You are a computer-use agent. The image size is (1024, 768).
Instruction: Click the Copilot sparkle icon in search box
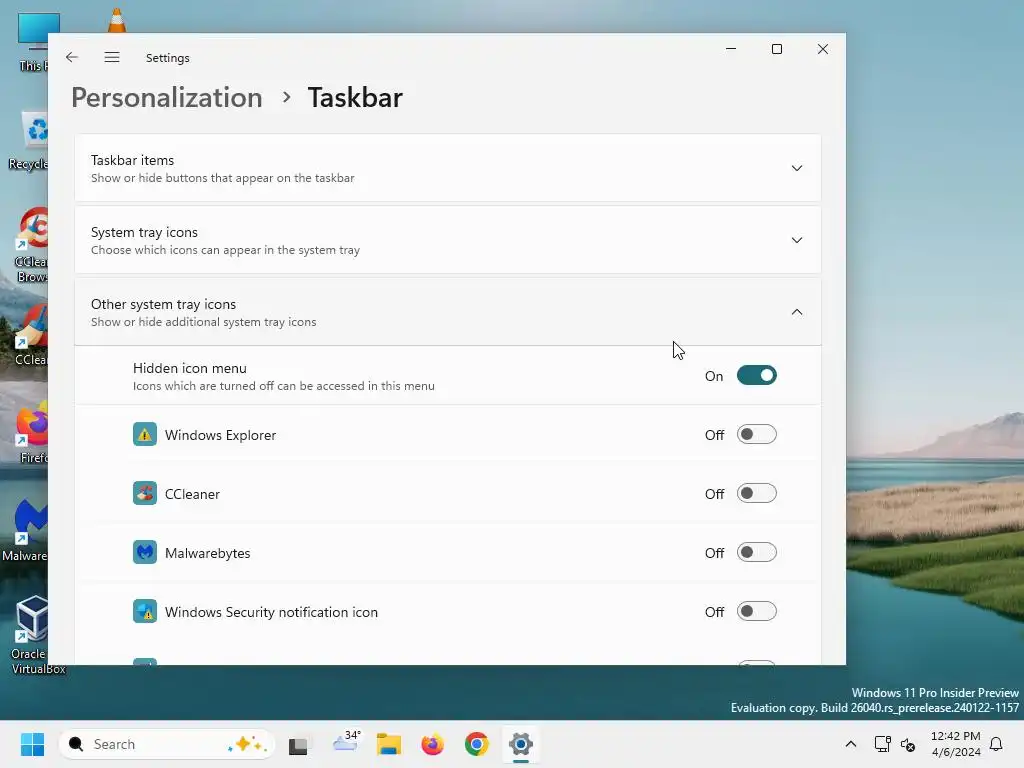[247, 744]
